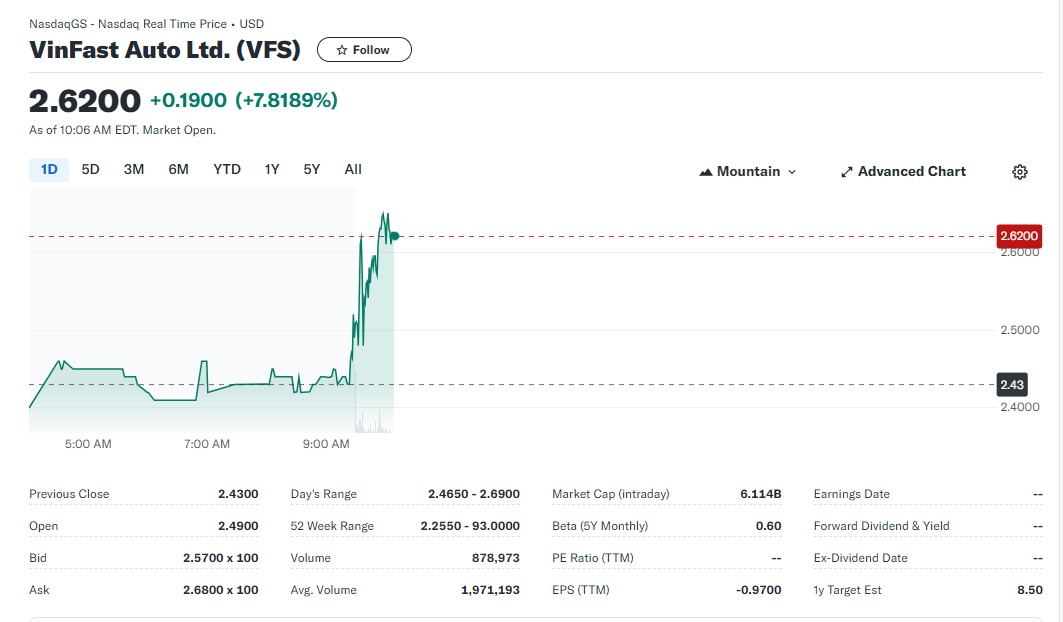The image size is (1063, 622).
Task: Click the expand arrows icon of Advanced Chart
Action: (x=847, y=172)
